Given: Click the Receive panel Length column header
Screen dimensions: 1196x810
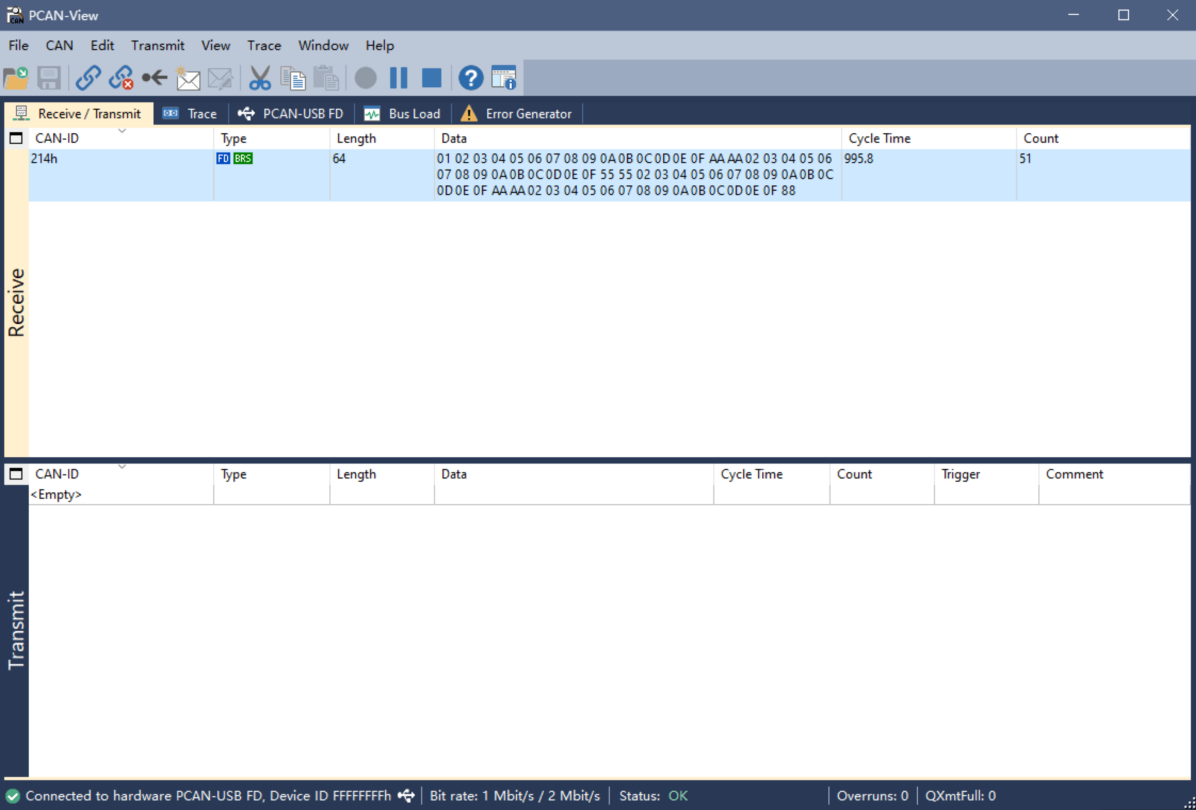Looking at the screenshot, I should coord(382,139).
